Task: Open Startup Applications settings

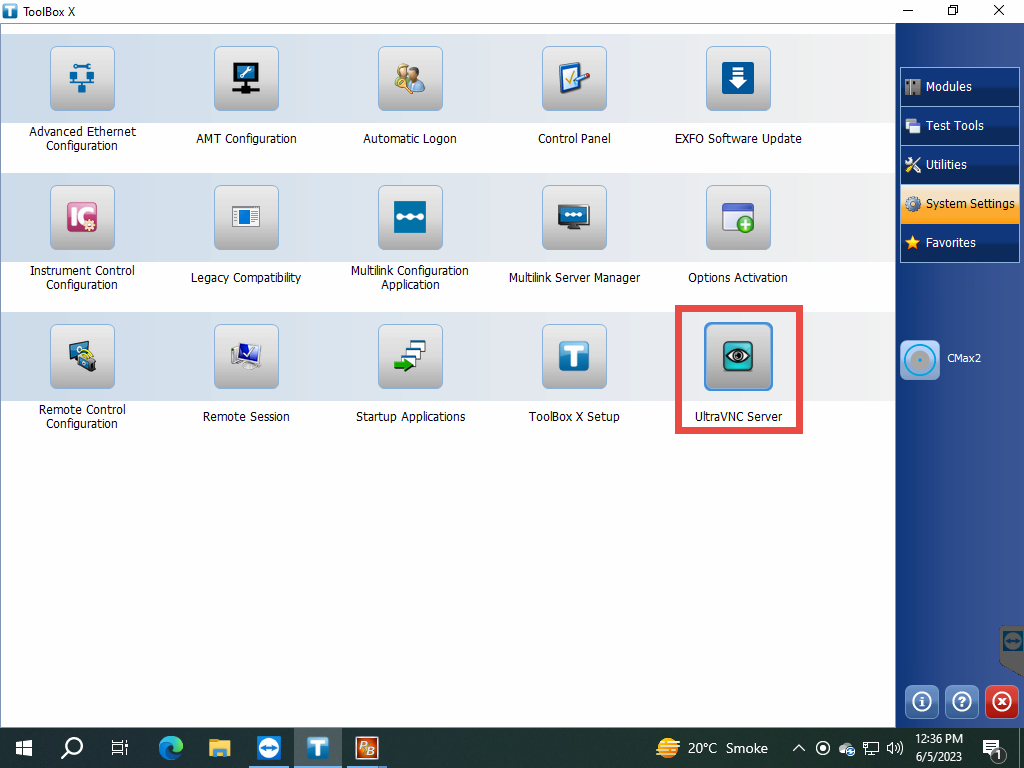Action: pyautogui.click(x=410, y=357)
